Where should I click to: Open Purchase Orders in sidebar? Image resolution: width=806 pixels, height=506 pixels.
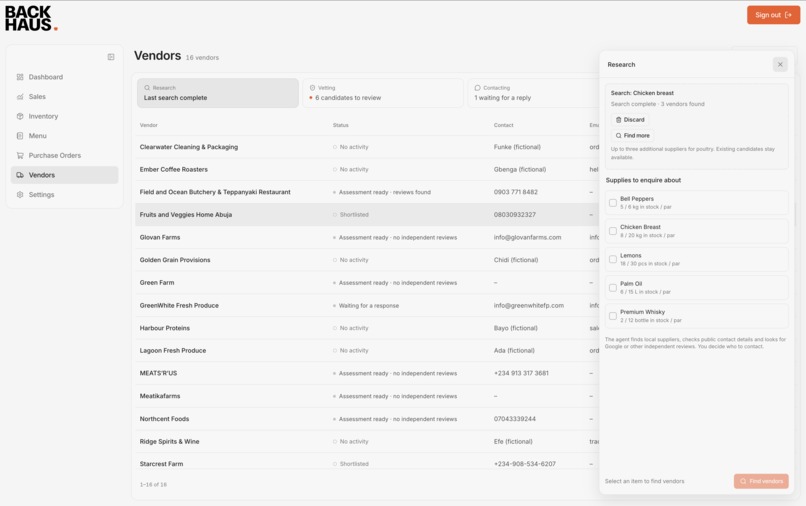click(64, 155)
